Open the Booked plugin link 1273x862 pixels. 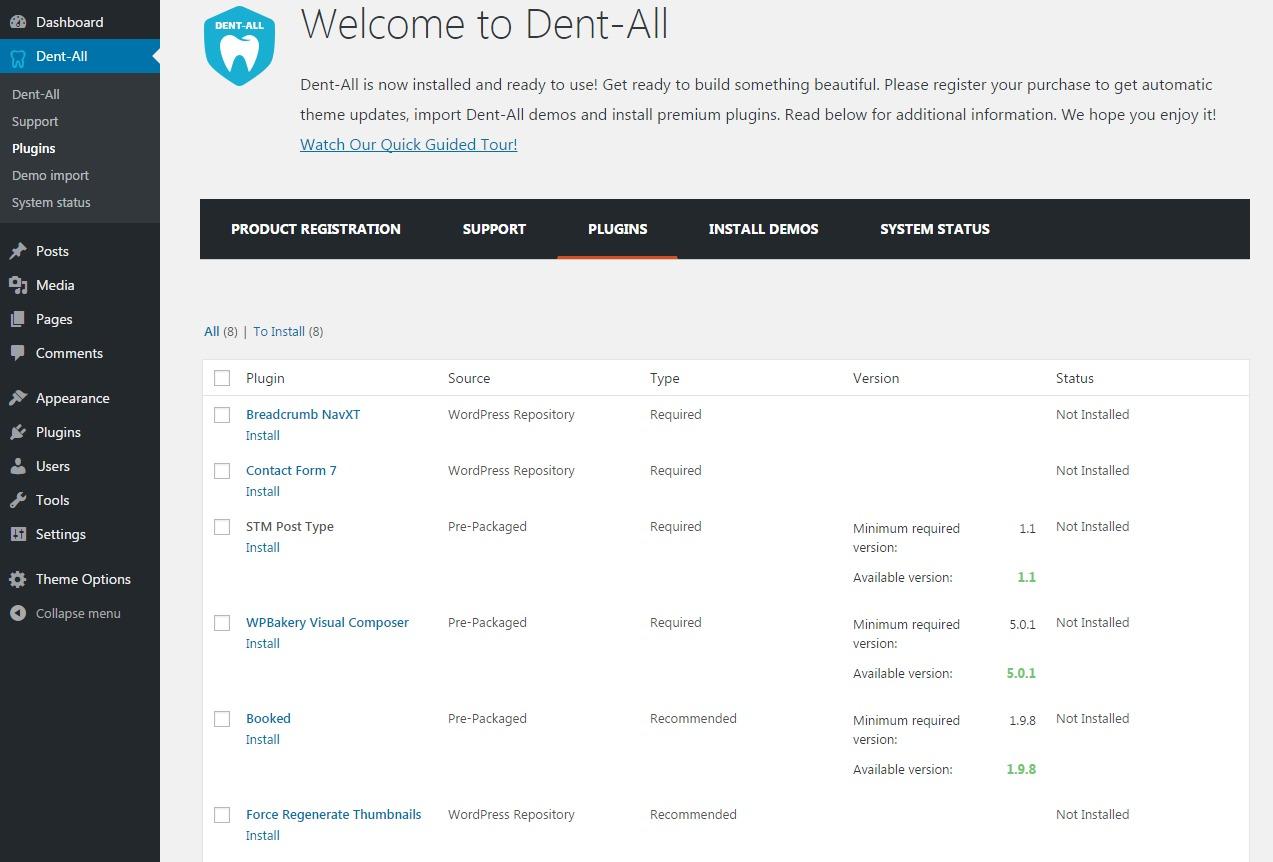[268, 718]
